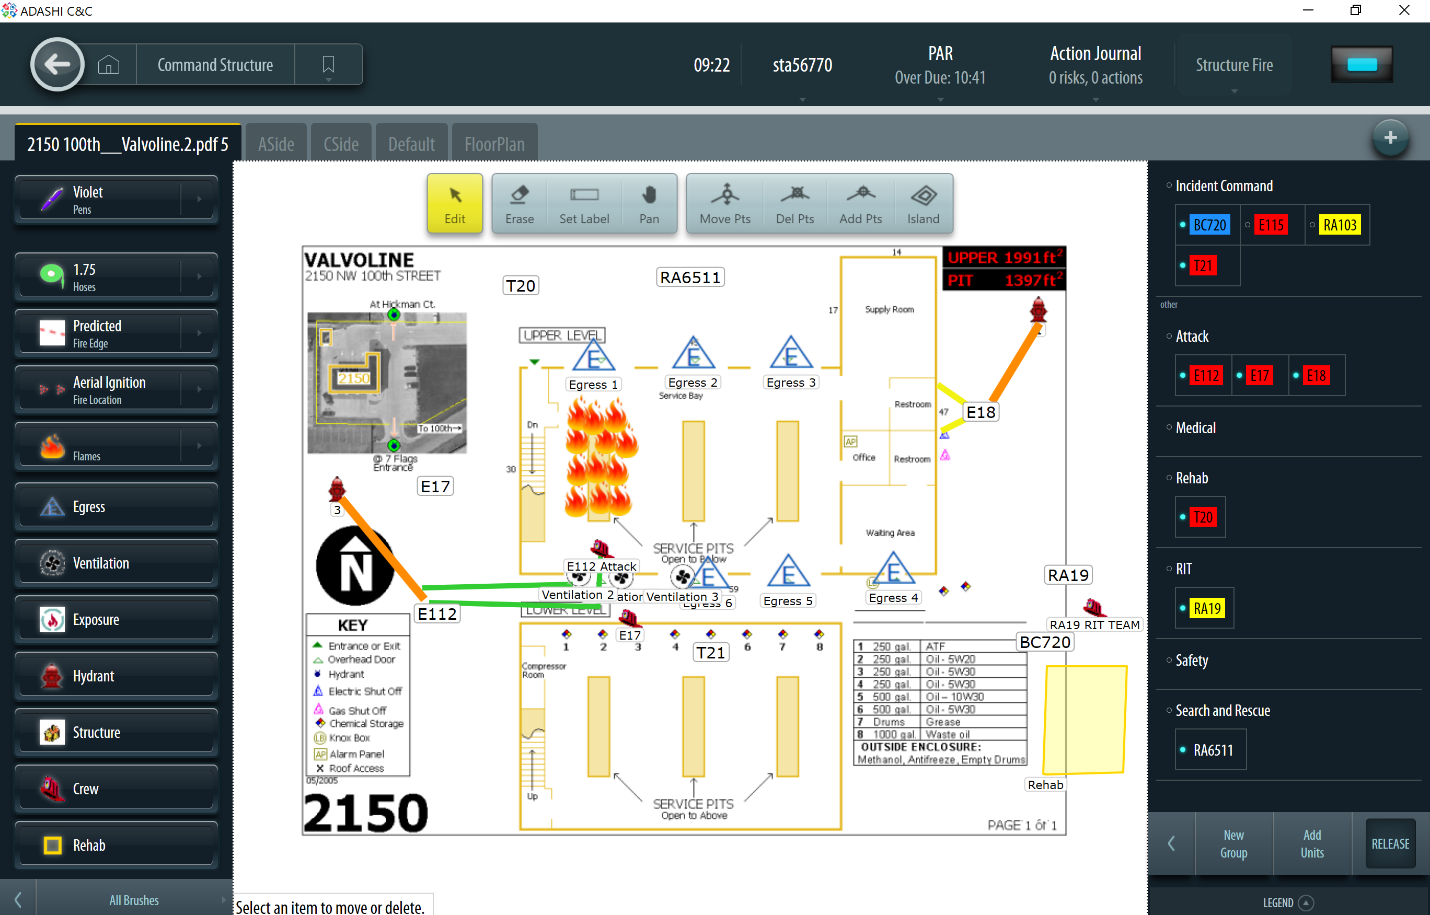This screenshot has width=1430, height=915.
Task: Select the E18 unit in Attack
Action: [1316, 376]
